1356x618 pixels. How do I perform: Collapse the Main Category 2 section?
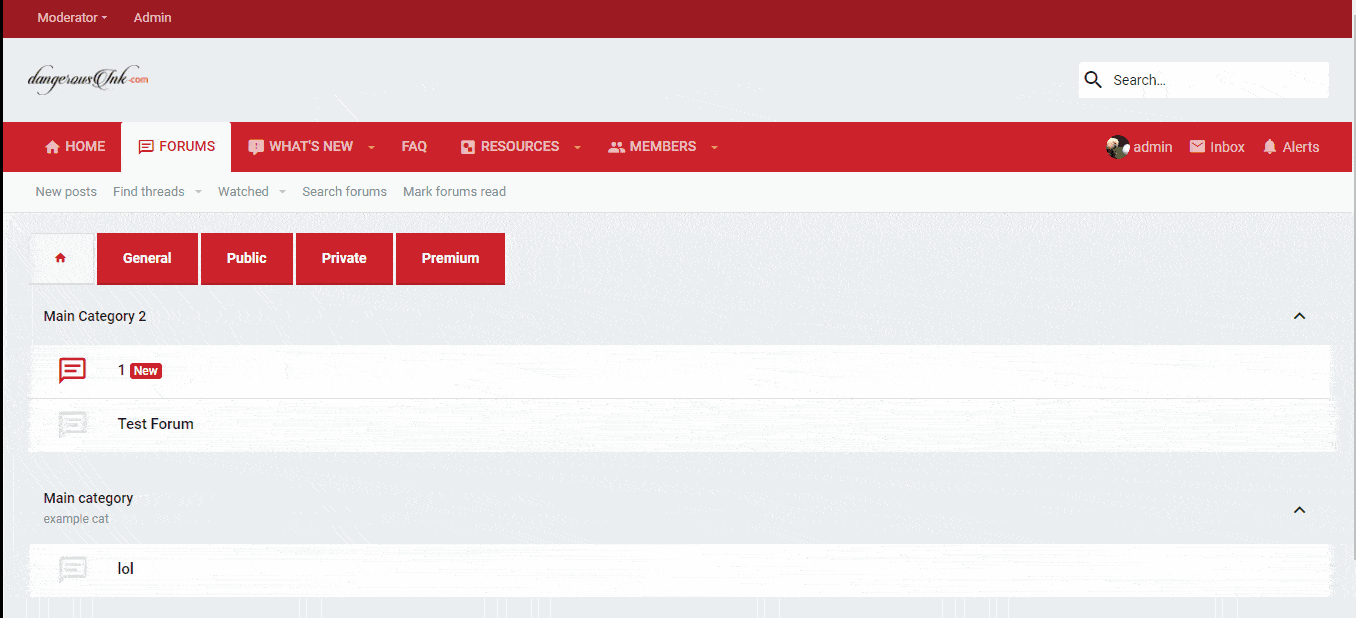(x=1299, y=316)
